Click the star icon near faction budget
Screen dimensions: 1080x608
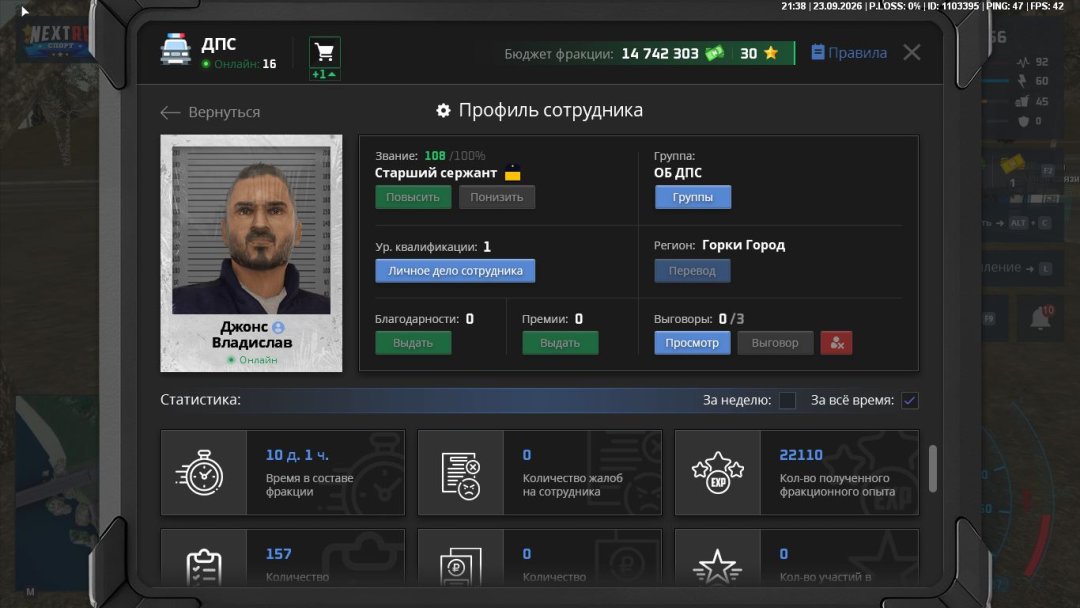click(x=771, y=53)
